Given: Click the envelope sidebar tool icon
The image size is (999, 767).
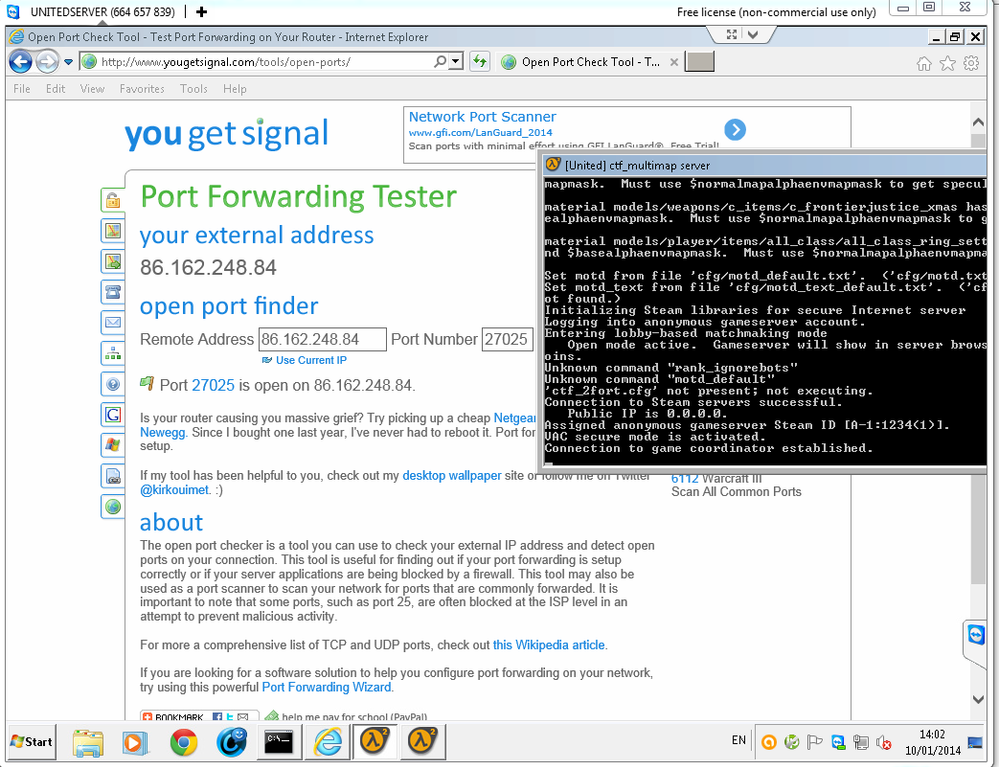Looking at the screenshot, I should click(x=113, y=322).
